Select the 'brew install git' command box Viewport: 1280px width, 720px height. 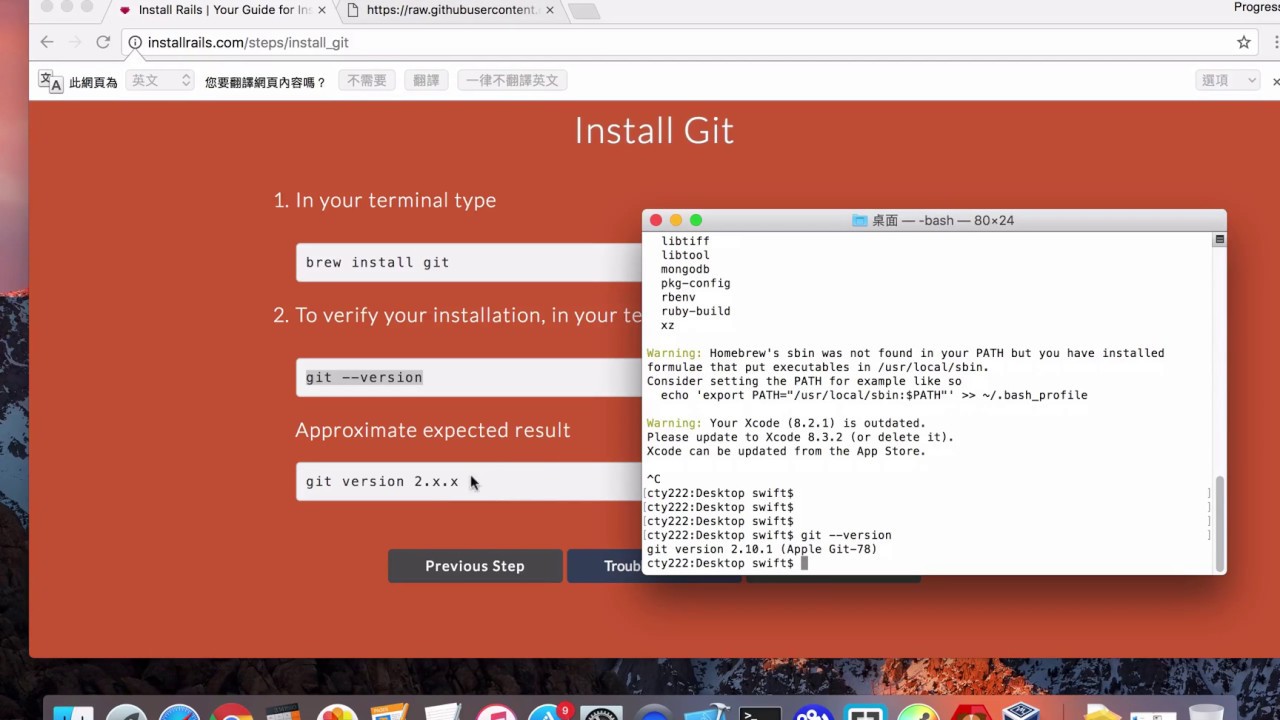coord(469,262)
